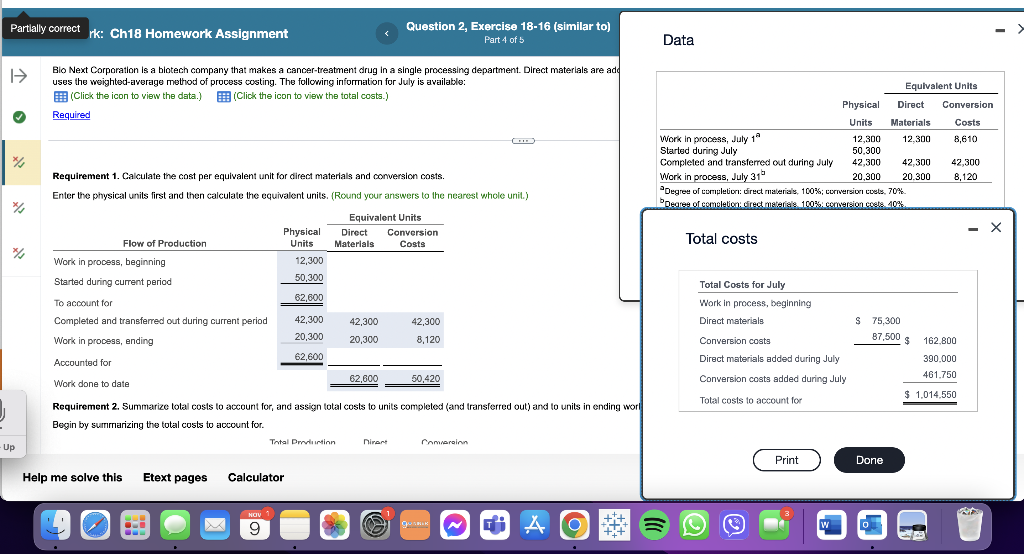Print the Total costs table
The height and width of the screenshot is (554, 1024).
pyautogui.click(x=786, y=460)
